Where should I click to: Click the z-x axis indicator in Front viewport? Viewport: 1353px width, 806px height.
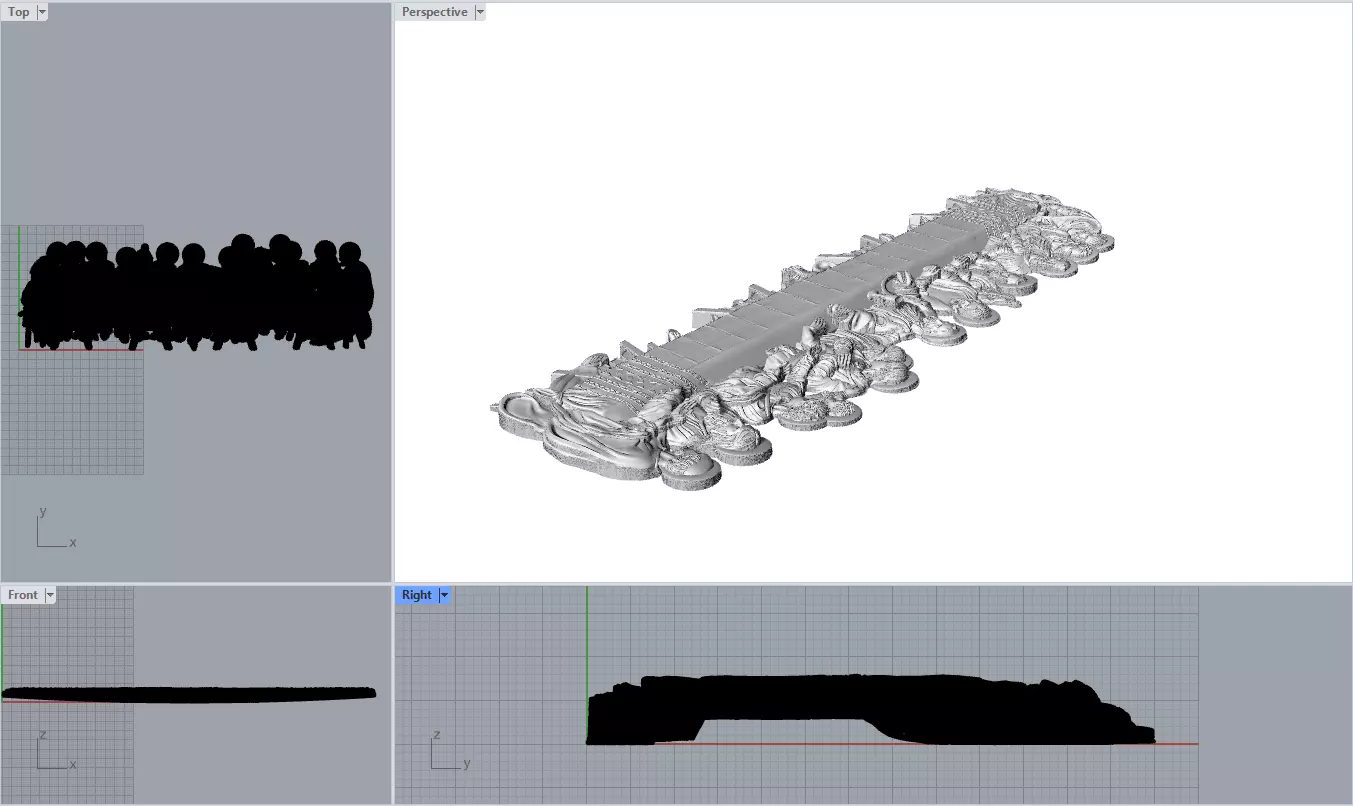point(55,750)
